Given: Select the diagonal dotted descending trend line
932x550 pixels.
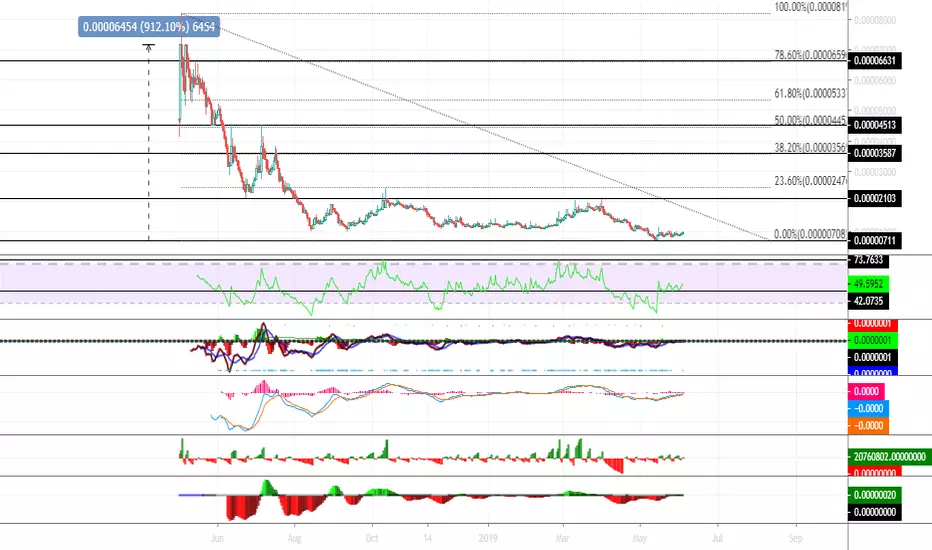Looking at the screenshot, I should (474, 127).
